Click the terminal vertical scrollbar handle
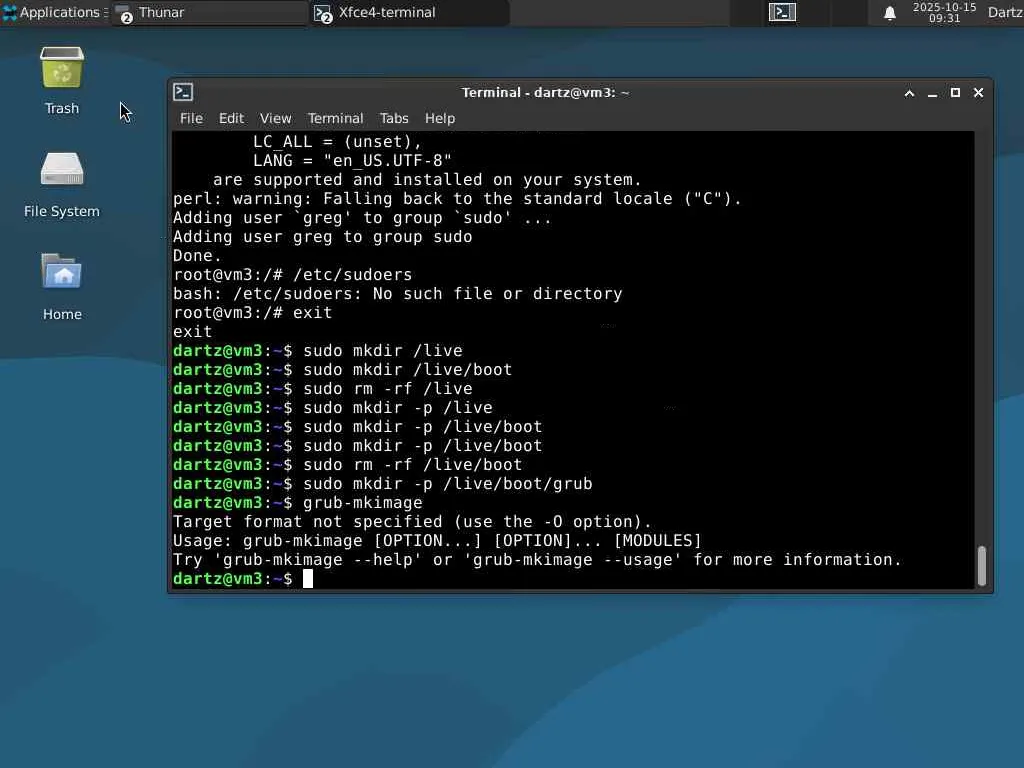Viewport: 1024px width, 768px height. point(982,566)
